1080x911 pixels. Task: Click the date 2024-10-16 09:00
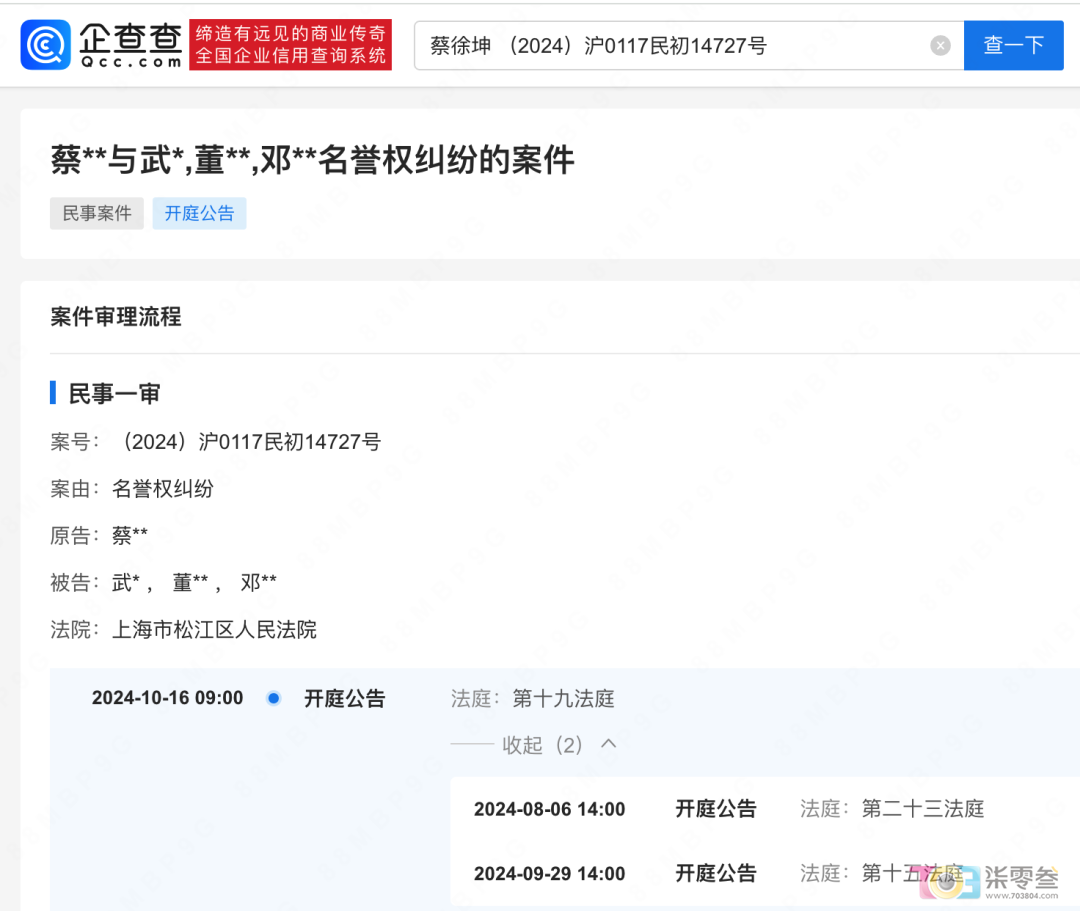click(x=167, y=698)
